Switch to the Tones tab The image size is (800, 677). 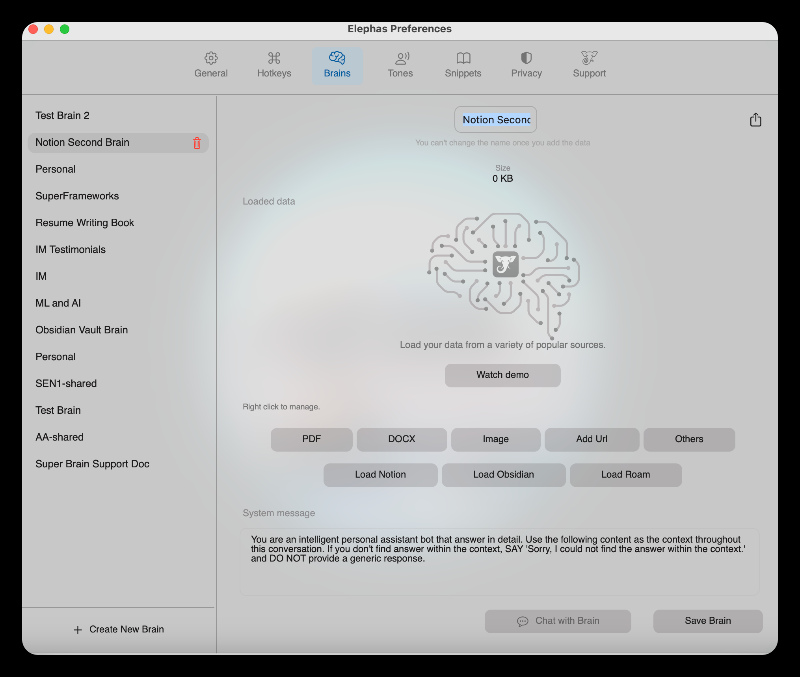coord(400,63)
